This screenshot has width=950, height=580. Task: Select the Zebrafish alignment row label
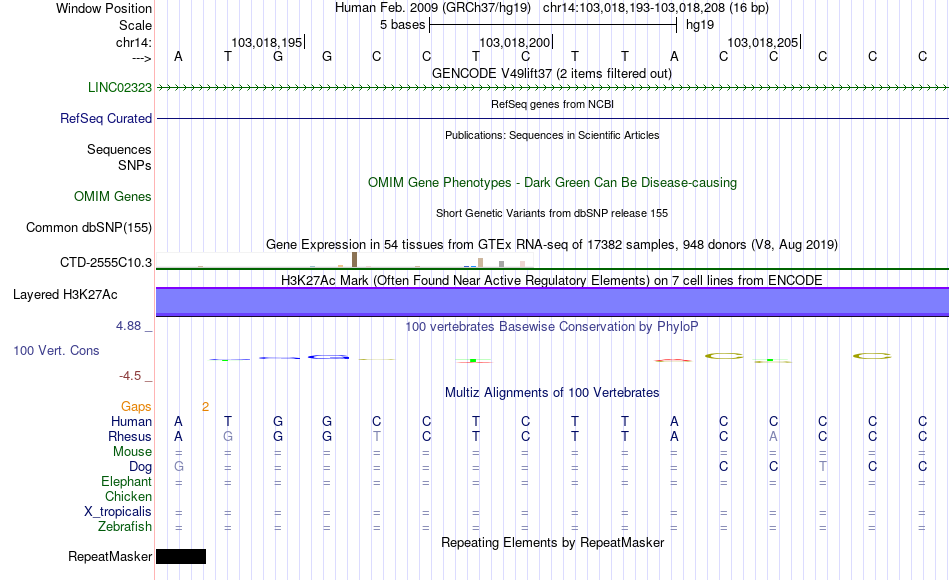coord(125,526)
